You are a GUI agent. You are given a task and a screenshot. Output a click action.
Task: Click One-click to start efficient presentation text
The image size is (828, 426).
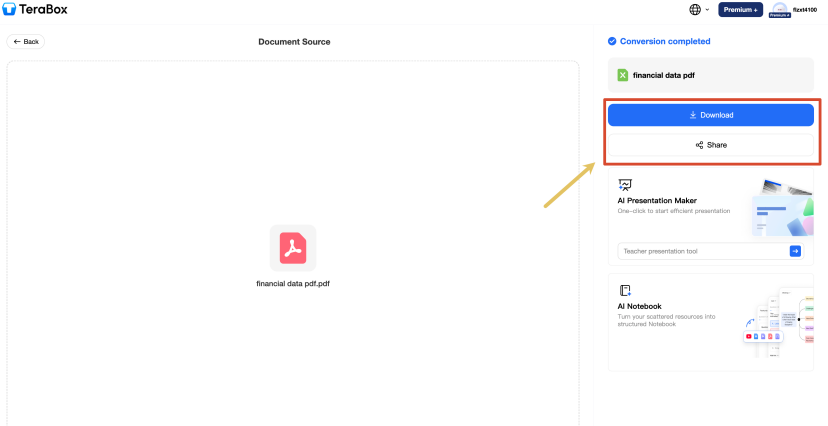point(674,211)
